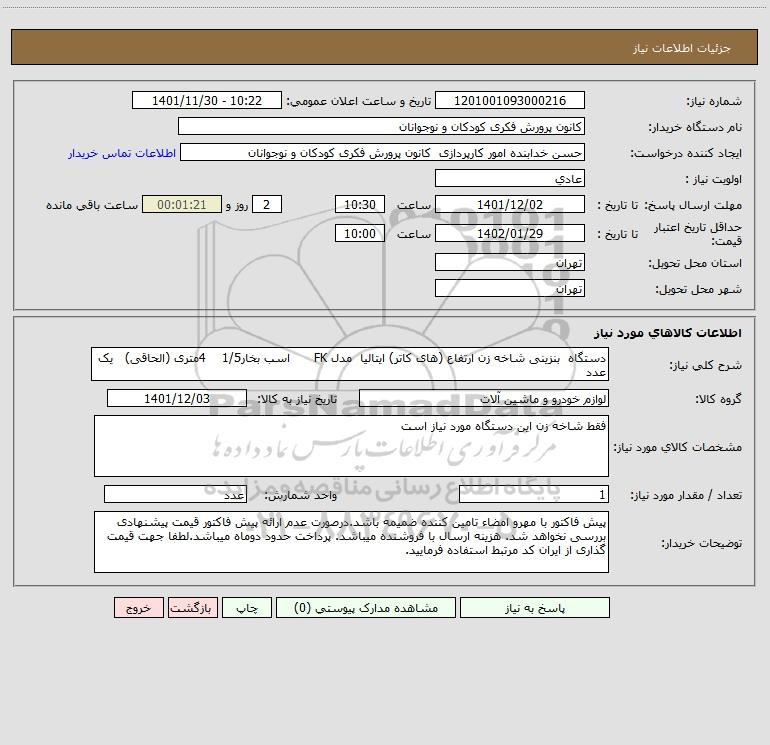
Task: Click the delivery city field
Action: [510, 288]
